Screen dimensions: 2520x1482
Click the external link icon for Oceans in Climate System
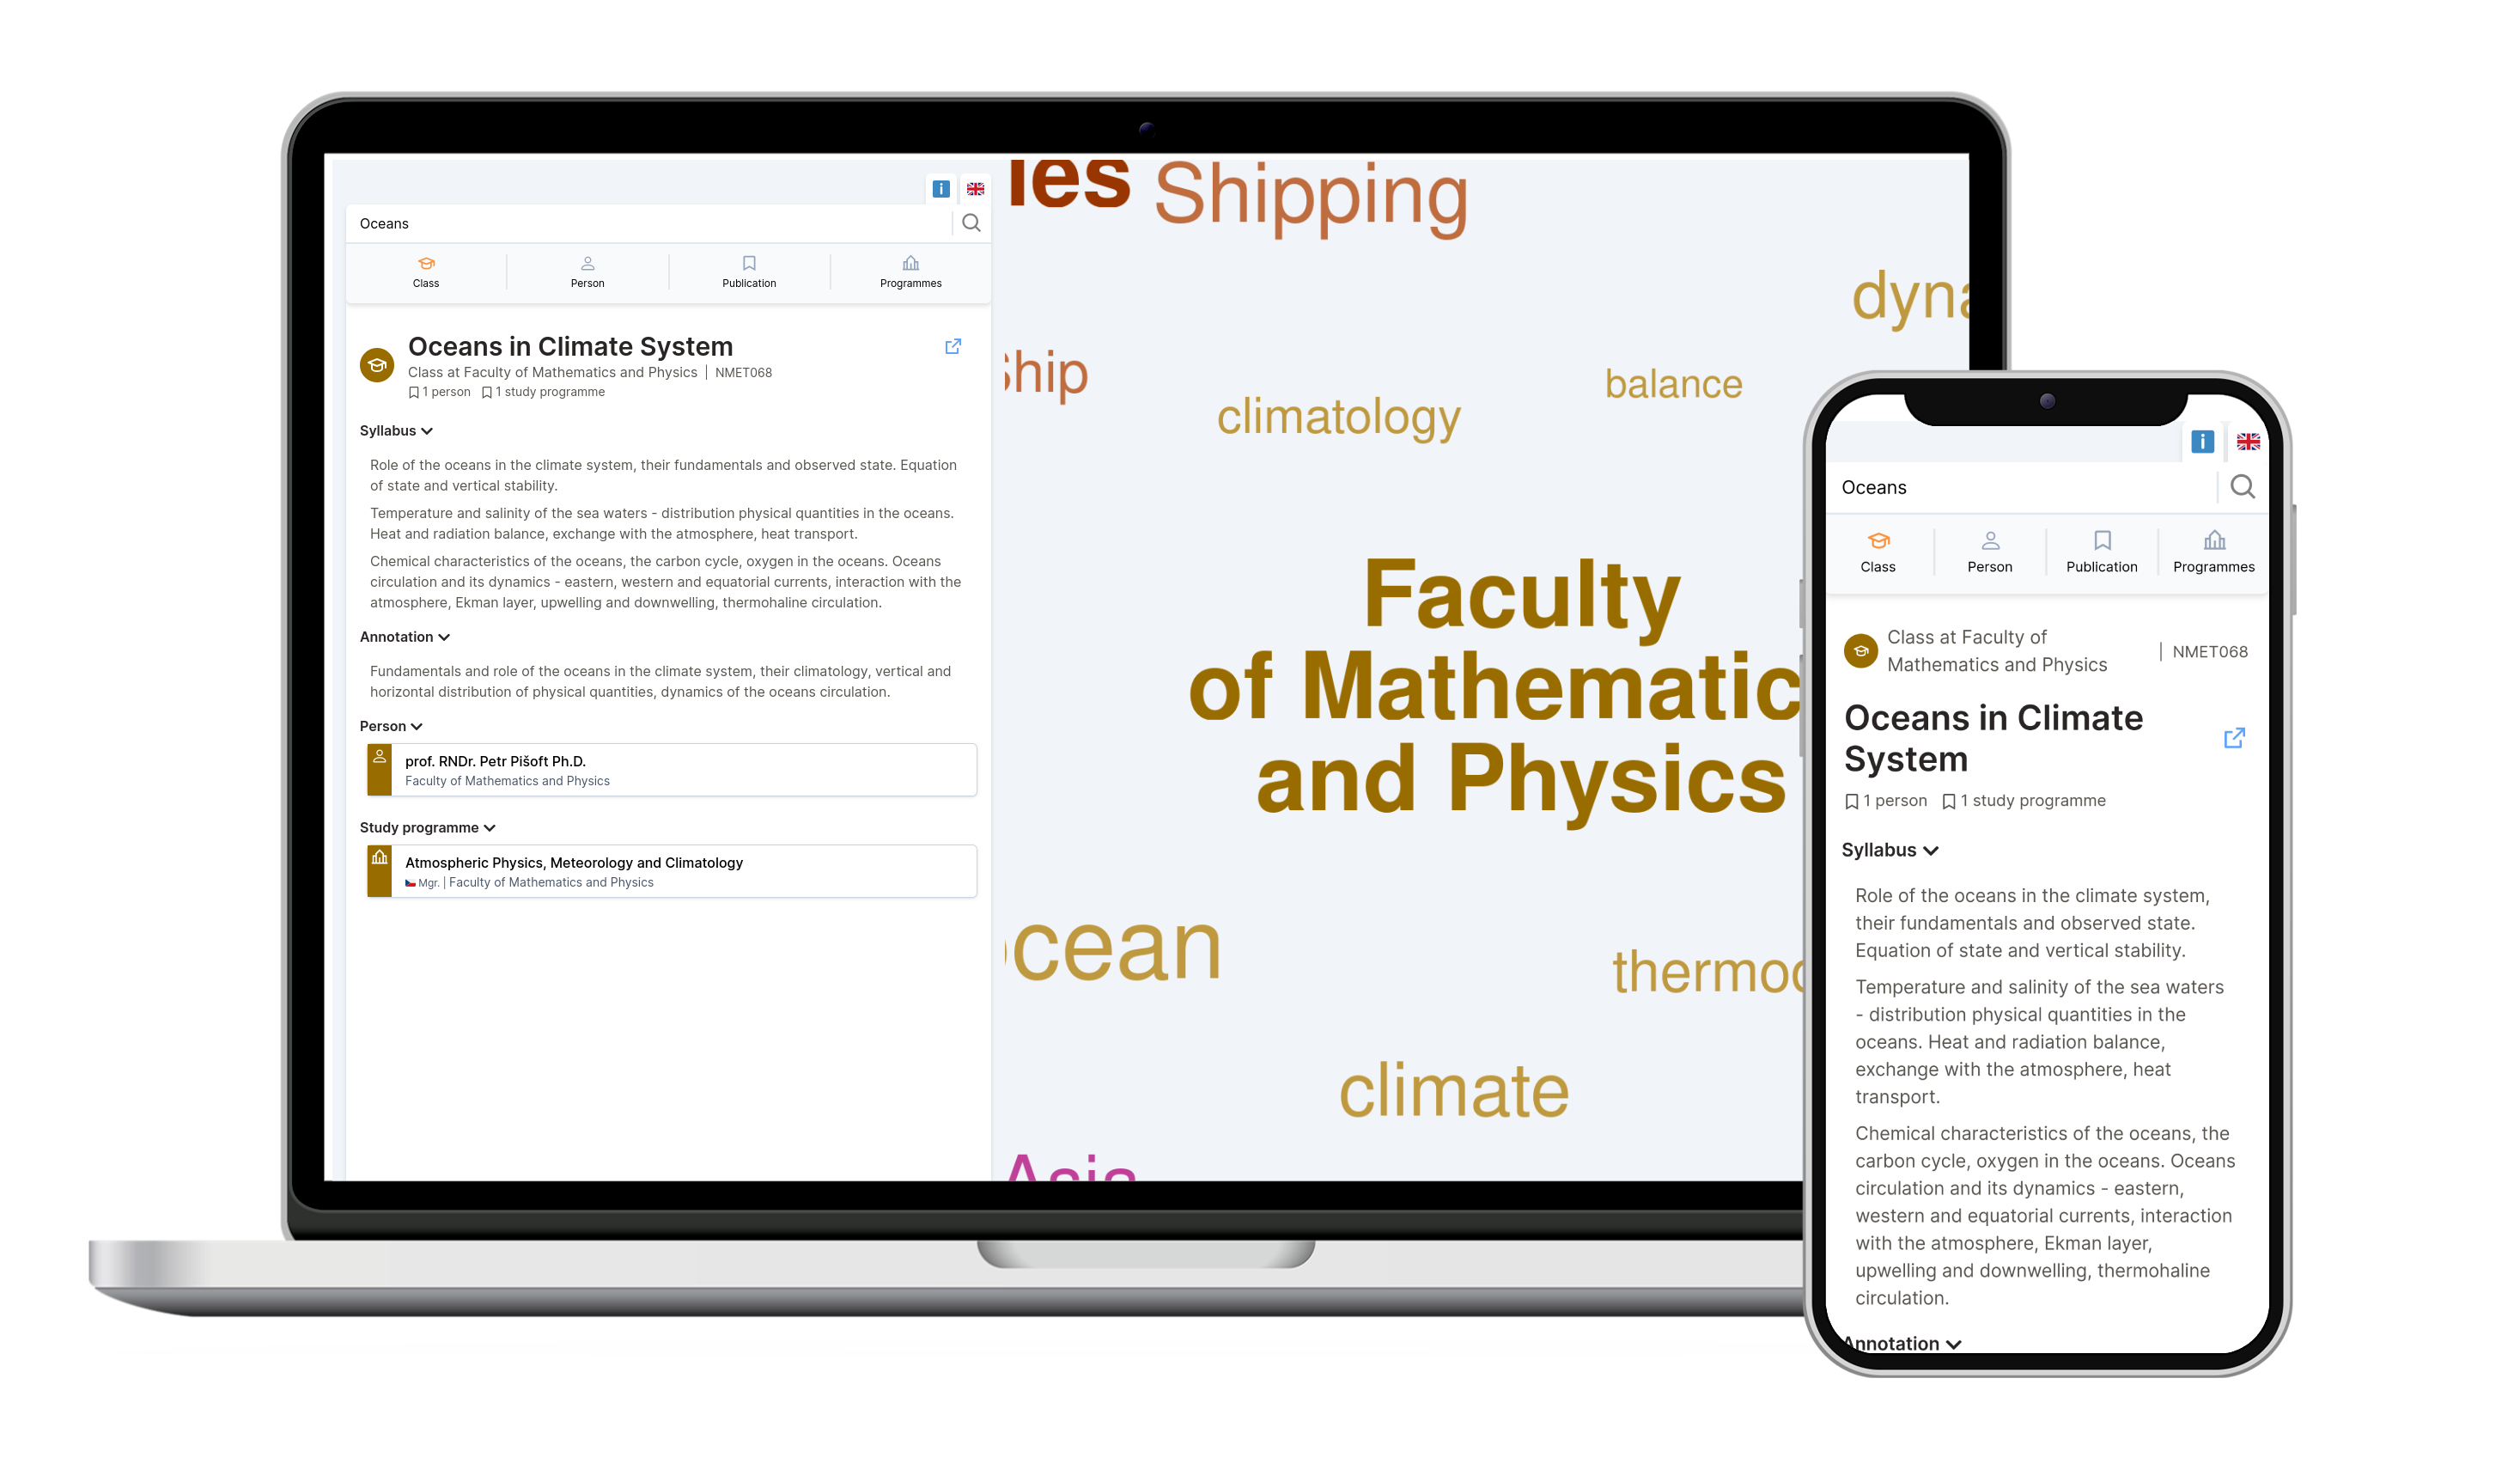coord(954,345)
